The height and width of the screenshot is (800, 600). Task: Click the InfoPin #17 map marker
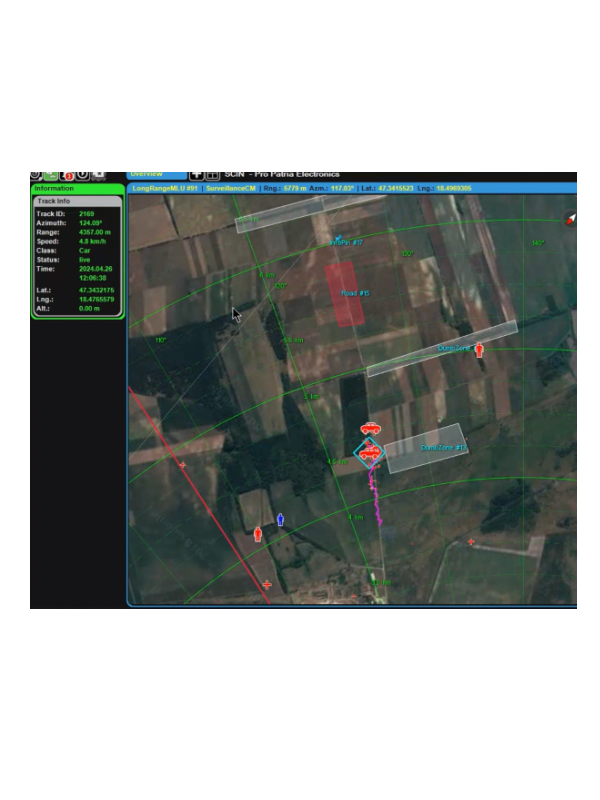[340, 239]
